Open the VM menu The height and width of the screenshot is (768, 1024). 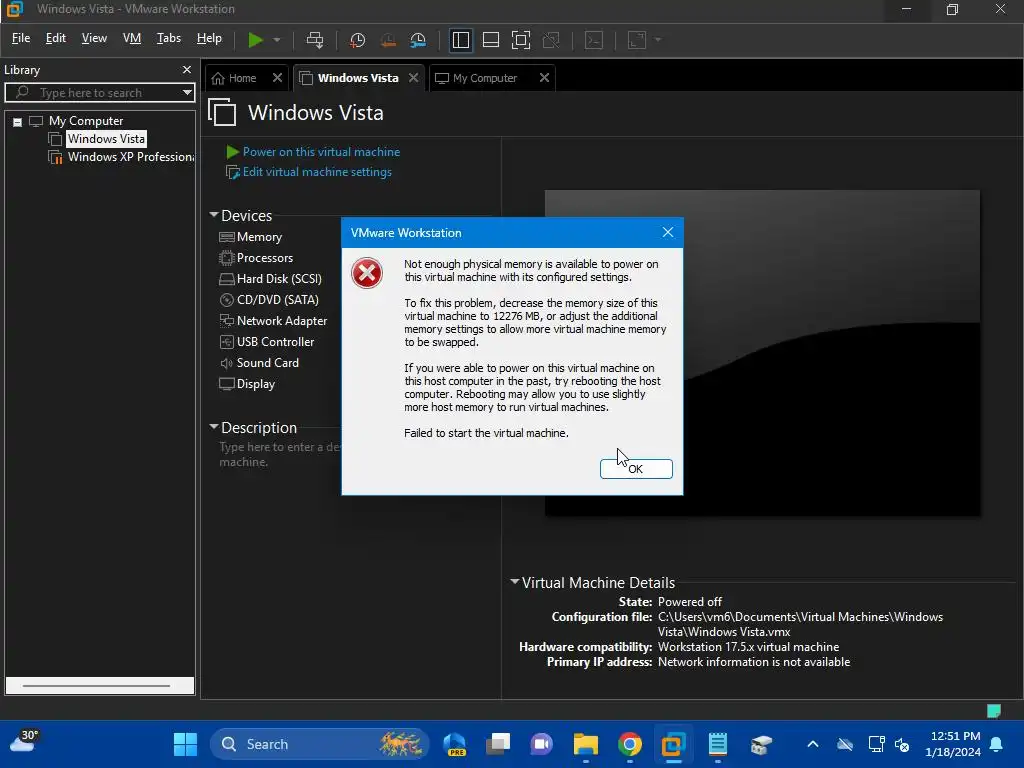coord(132,38)
